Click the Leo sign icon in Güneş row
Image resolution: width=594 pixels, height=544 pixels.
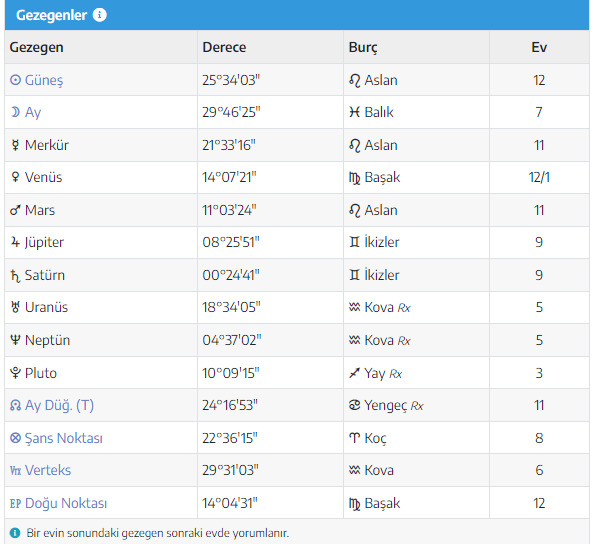(x=355, y=80)
